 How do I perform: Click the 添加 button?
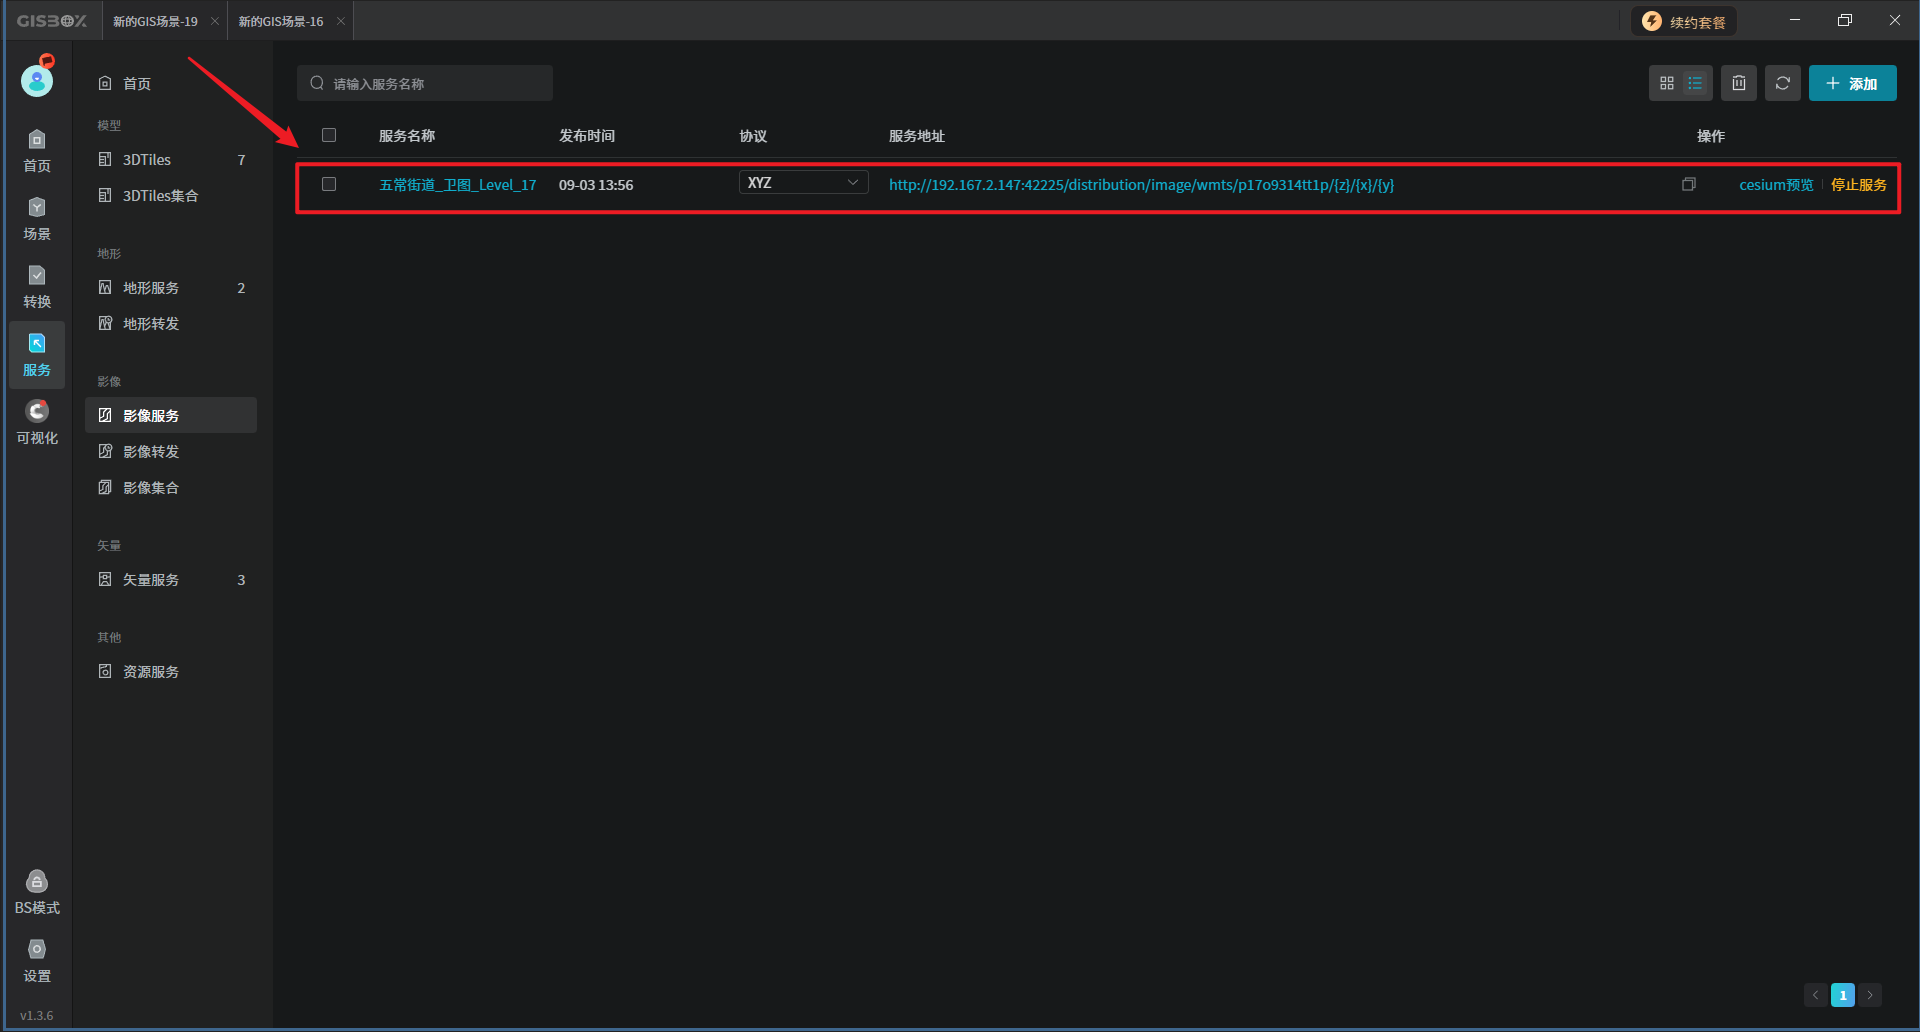coord(1852,84)
